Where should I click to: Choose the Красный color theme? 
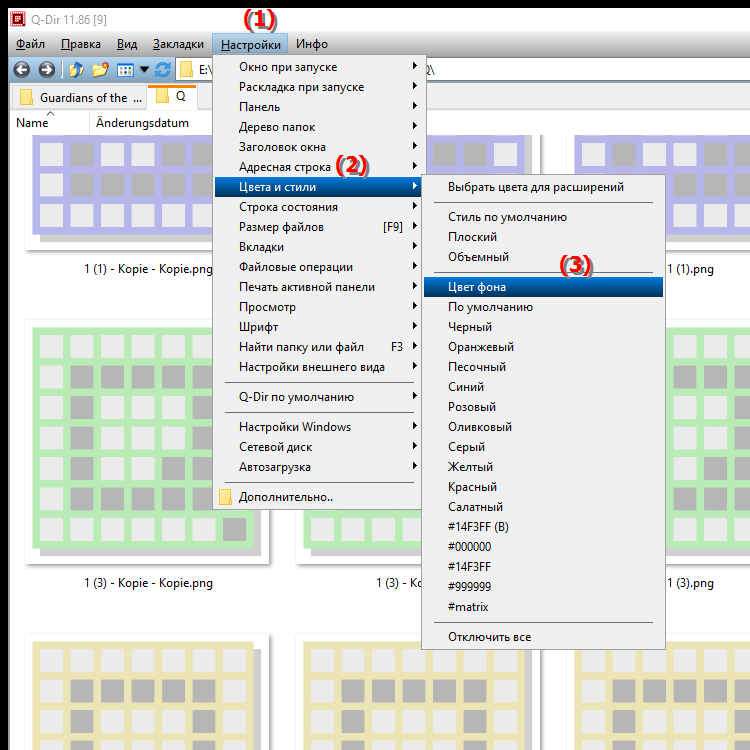coord(543,487)
